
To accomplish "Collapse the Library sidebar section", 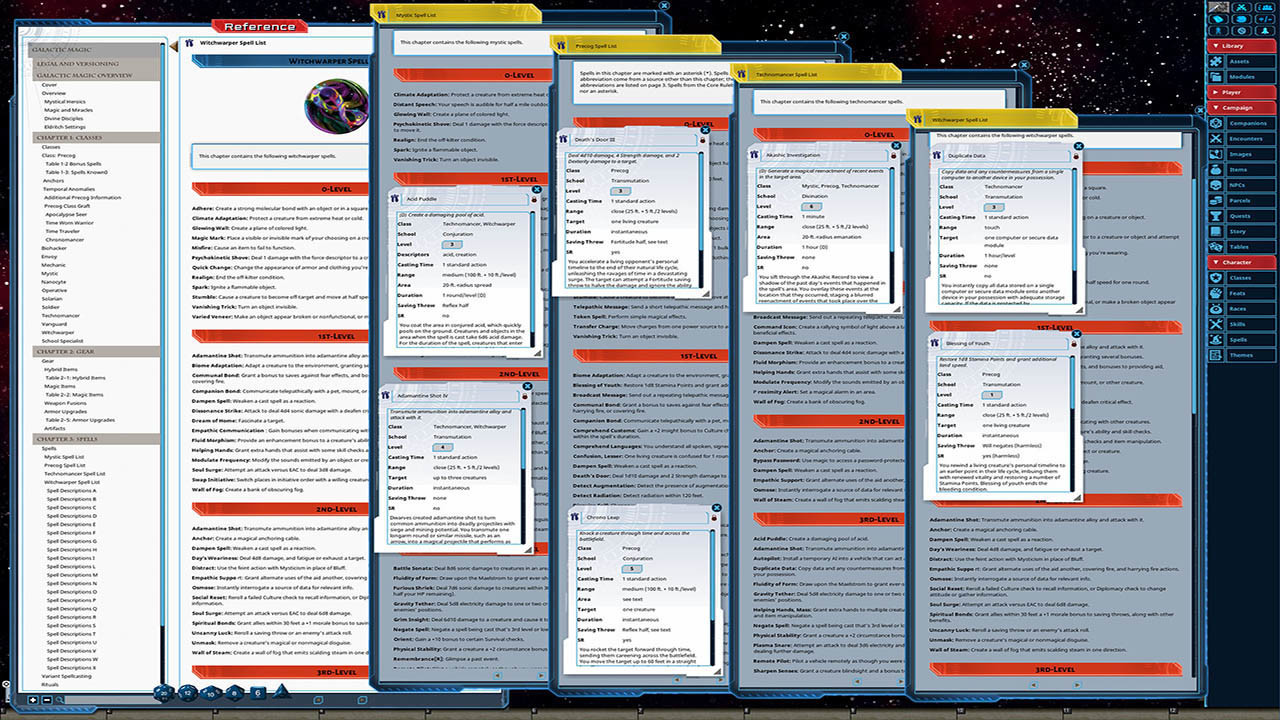I will [1232, 45].
